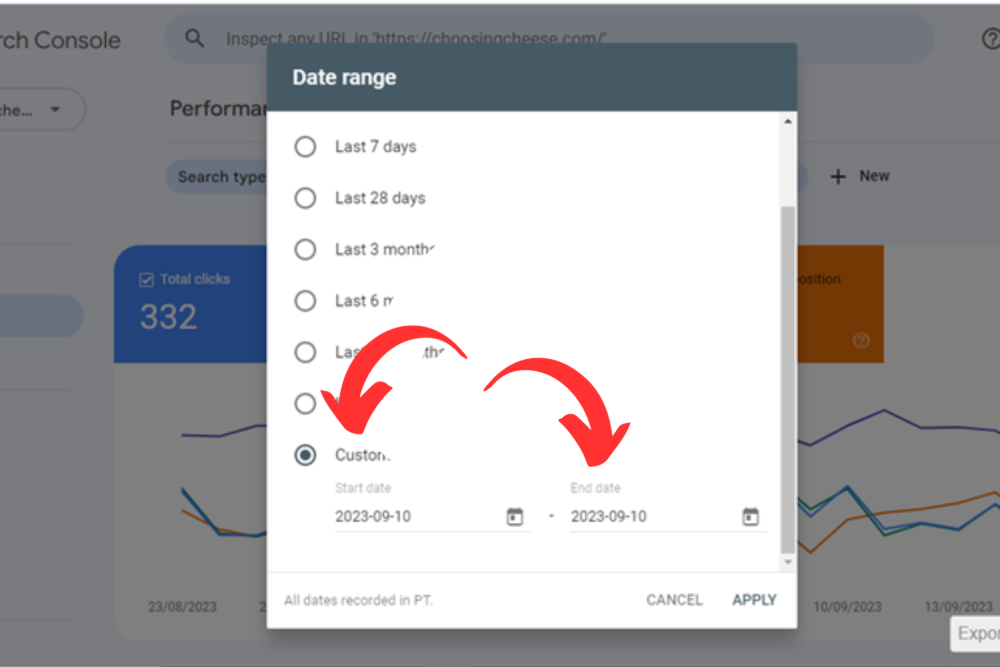Open the Start date calendar picker
Image resolution: width=1000 pixels, height=667 pixels.
515,517
